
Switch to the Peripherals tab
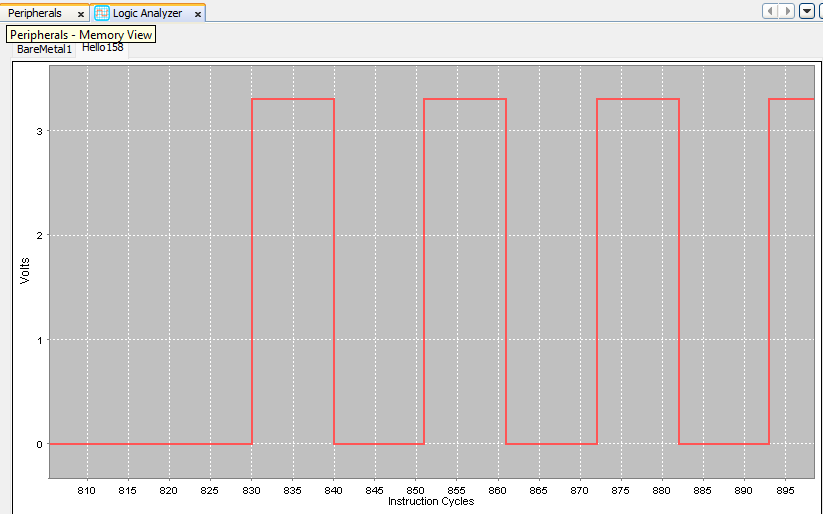point(35,13)
